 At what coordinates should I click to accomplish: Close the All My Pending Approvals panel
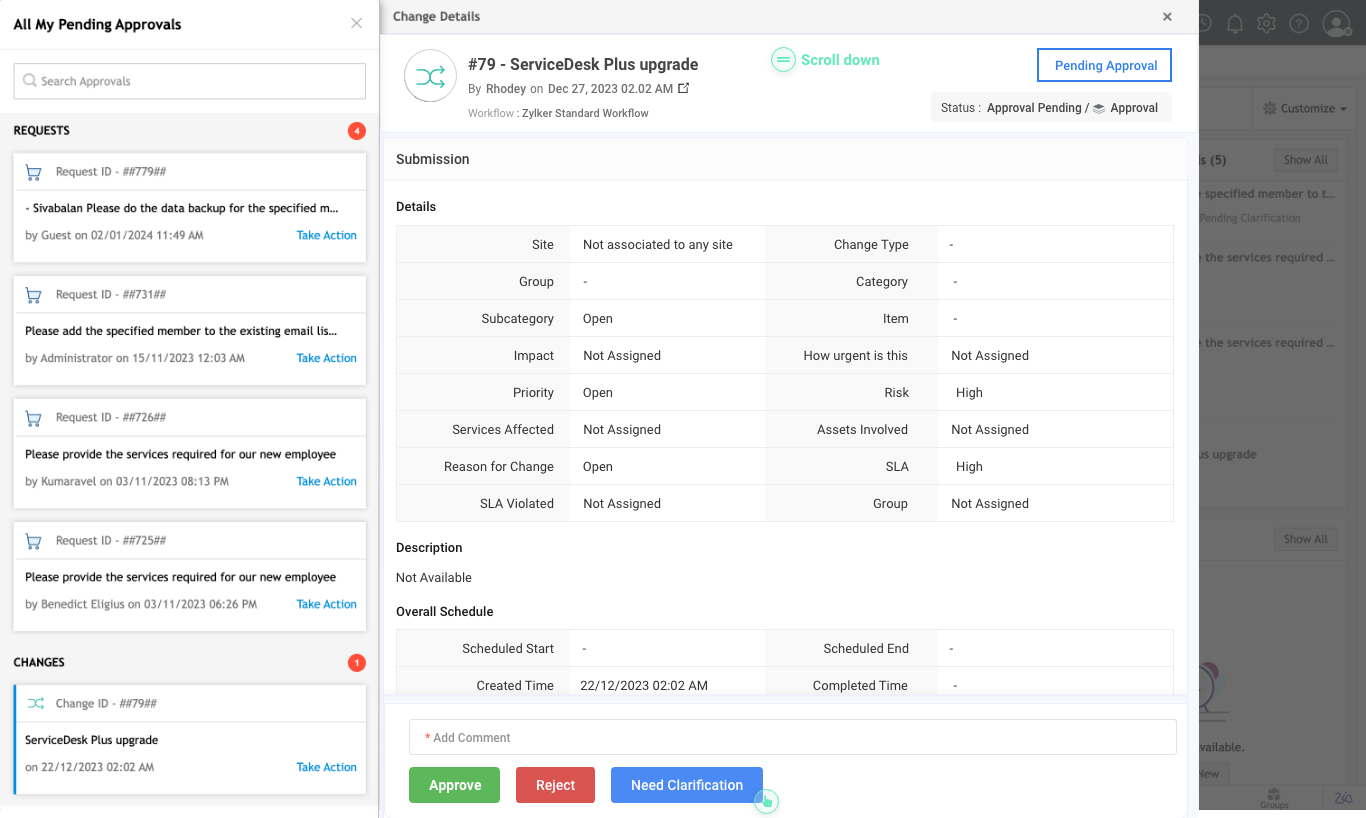pos(356,24)
